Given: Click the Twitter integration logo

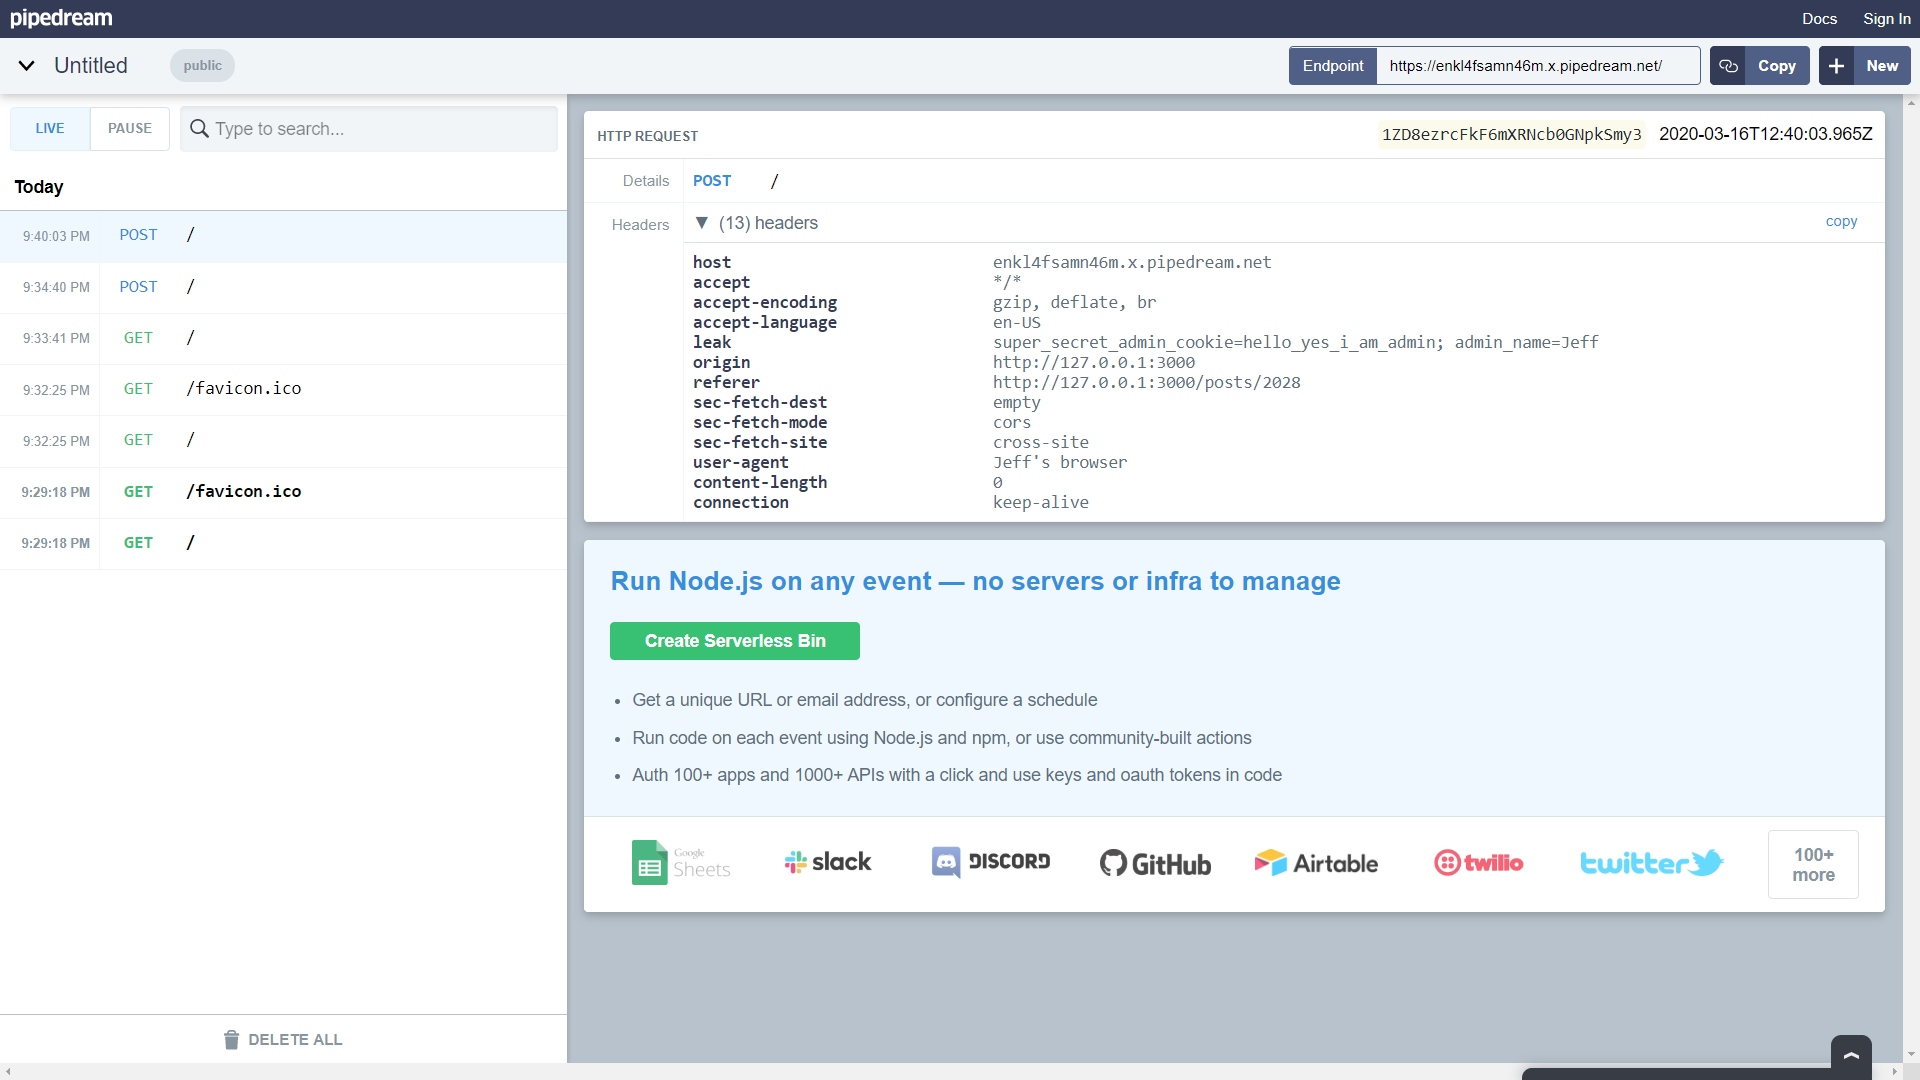Looking at the screenshot, I should click(x=1651, y=862).
